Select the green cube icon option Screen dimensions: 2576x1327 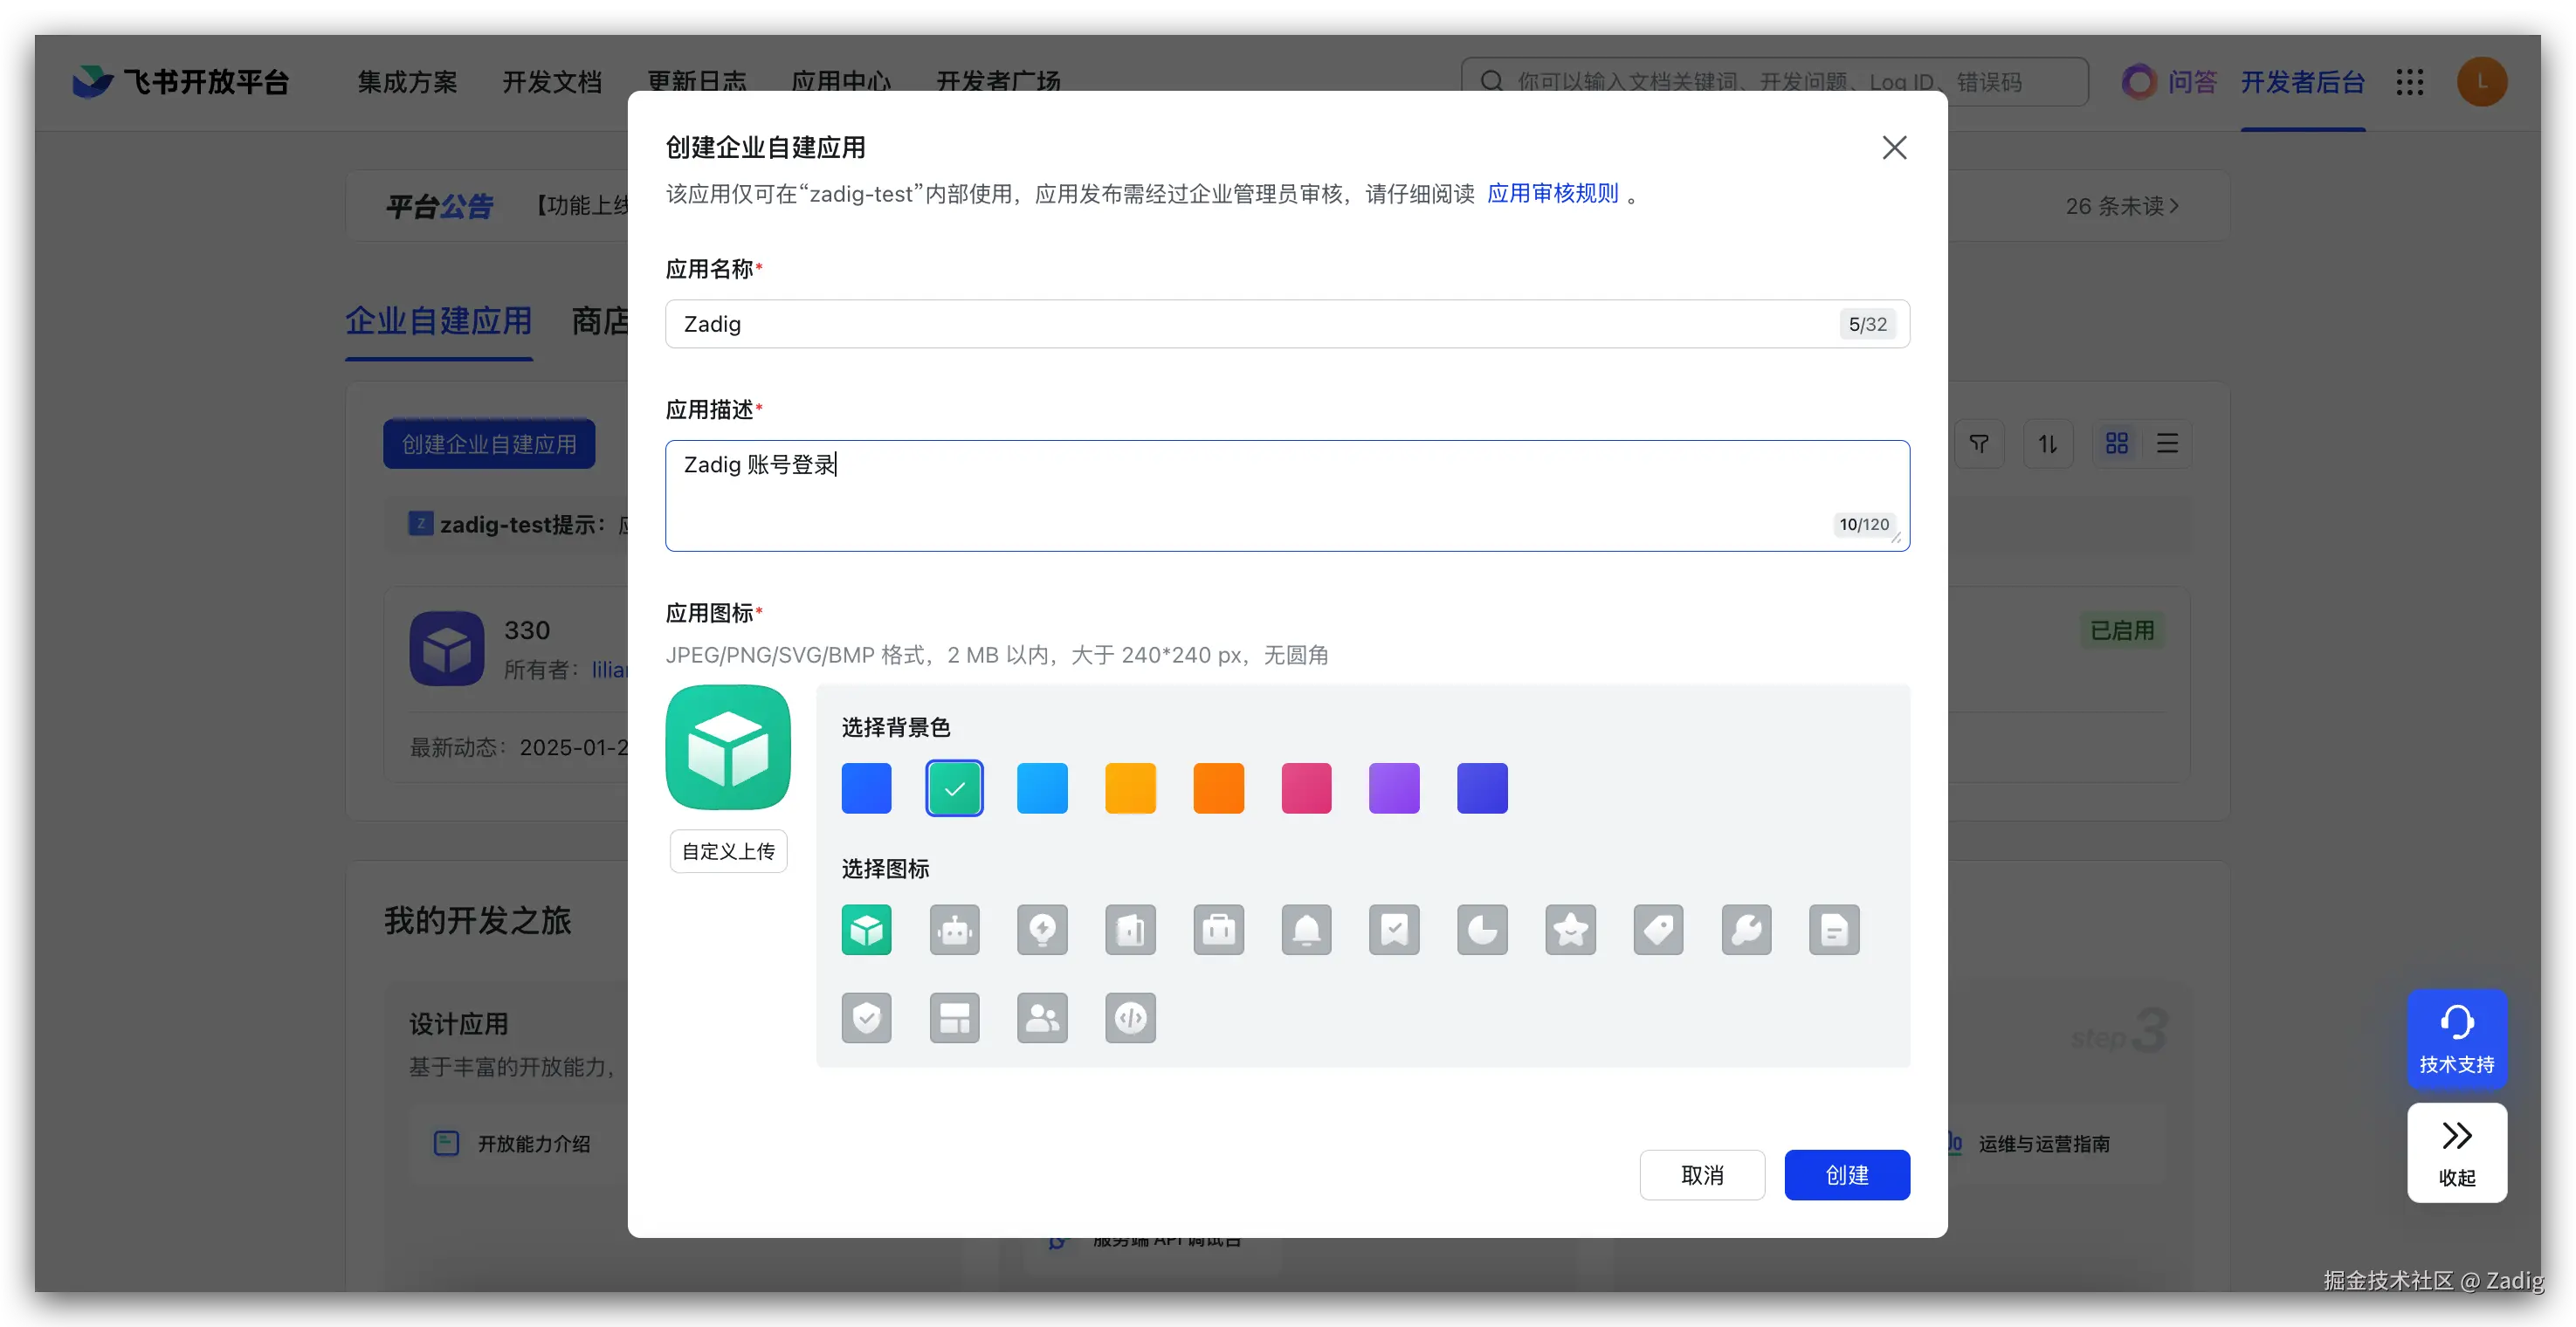[866, 930]
